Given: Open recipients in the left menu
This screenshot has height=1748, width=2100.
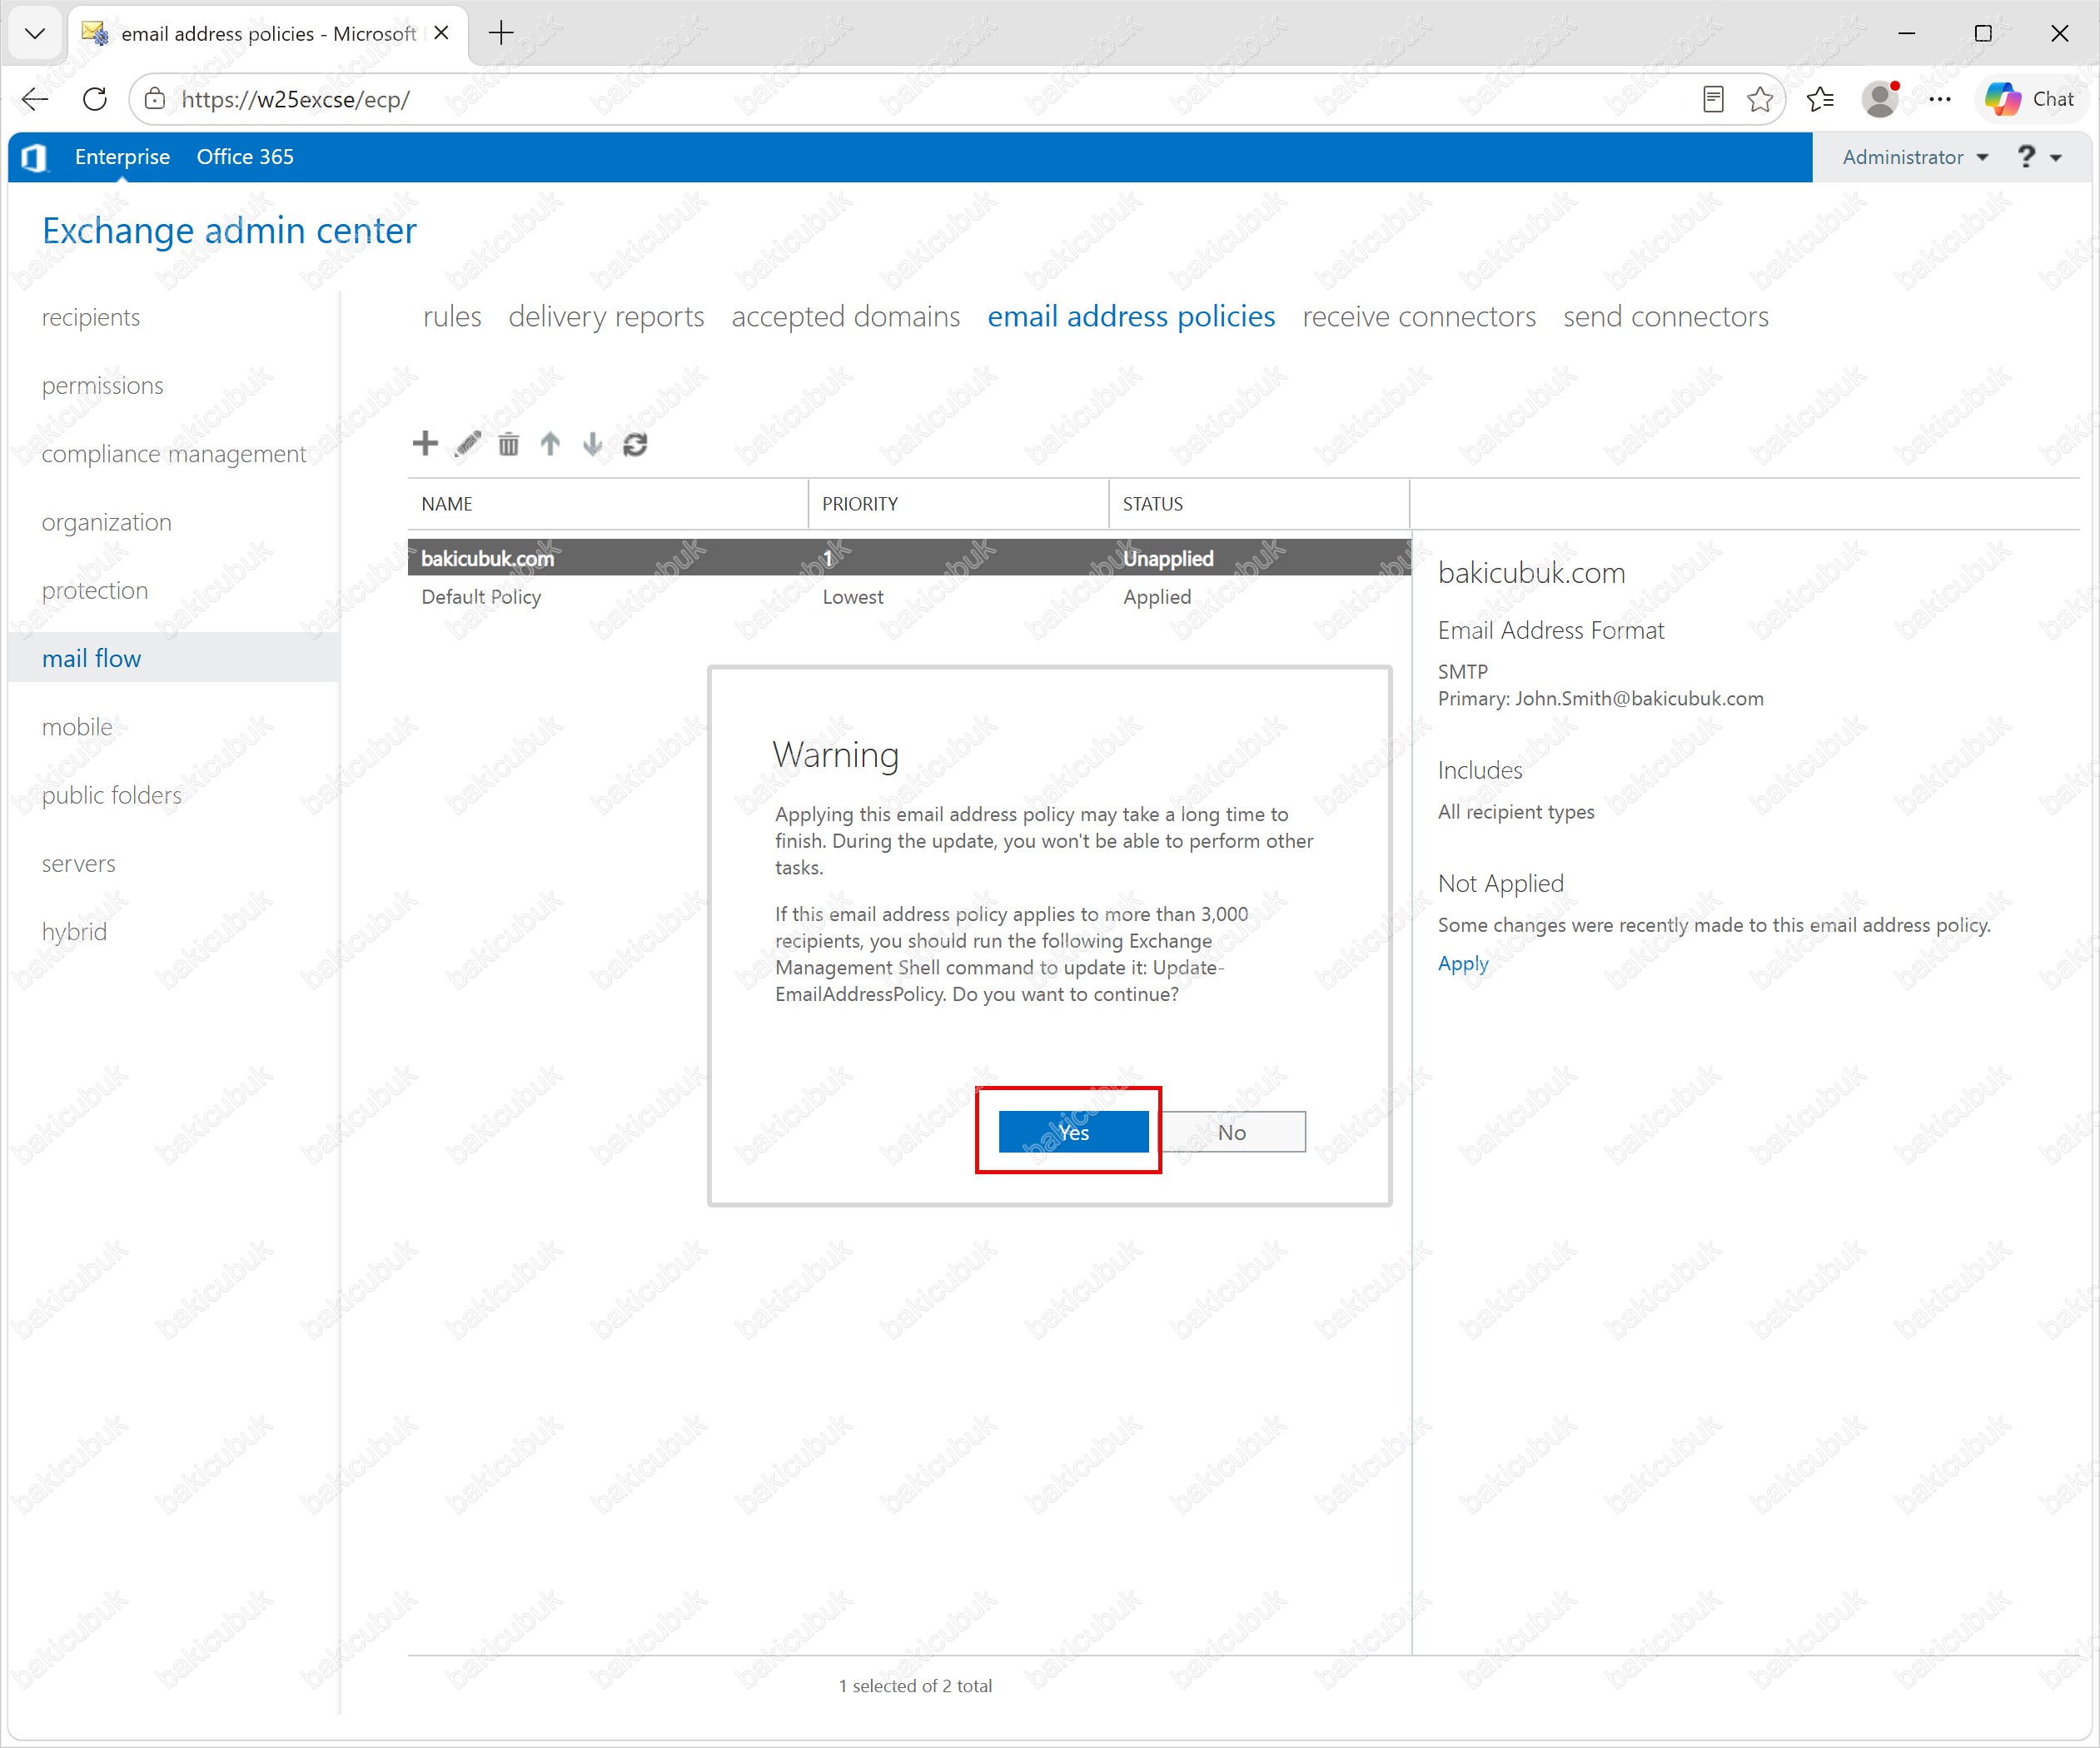Looking at the screenshot, I should [x=91, y=317].
